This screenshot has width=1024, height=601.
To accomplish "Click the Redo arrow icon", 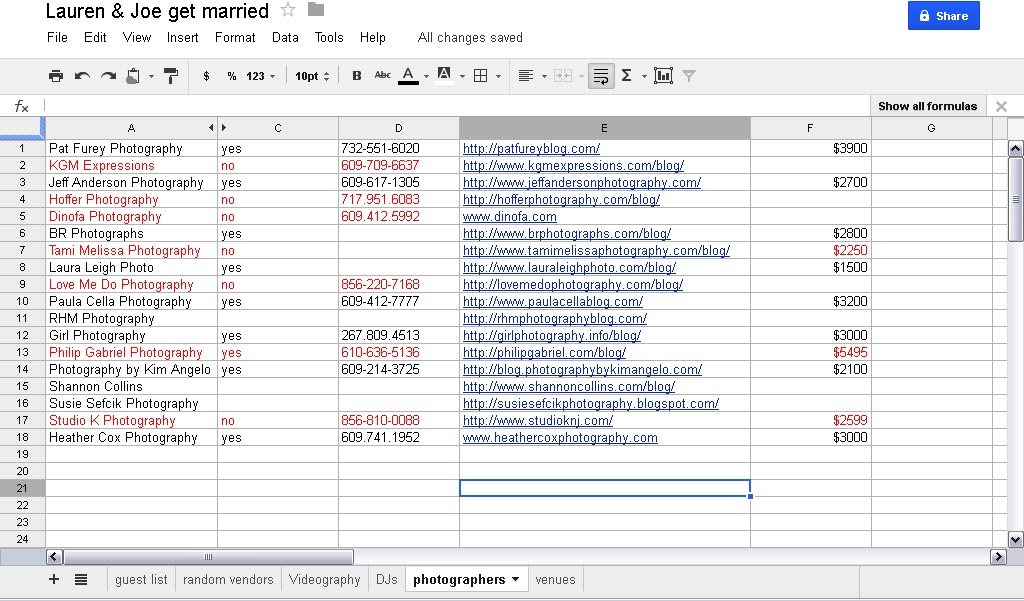I will point(108,76).
